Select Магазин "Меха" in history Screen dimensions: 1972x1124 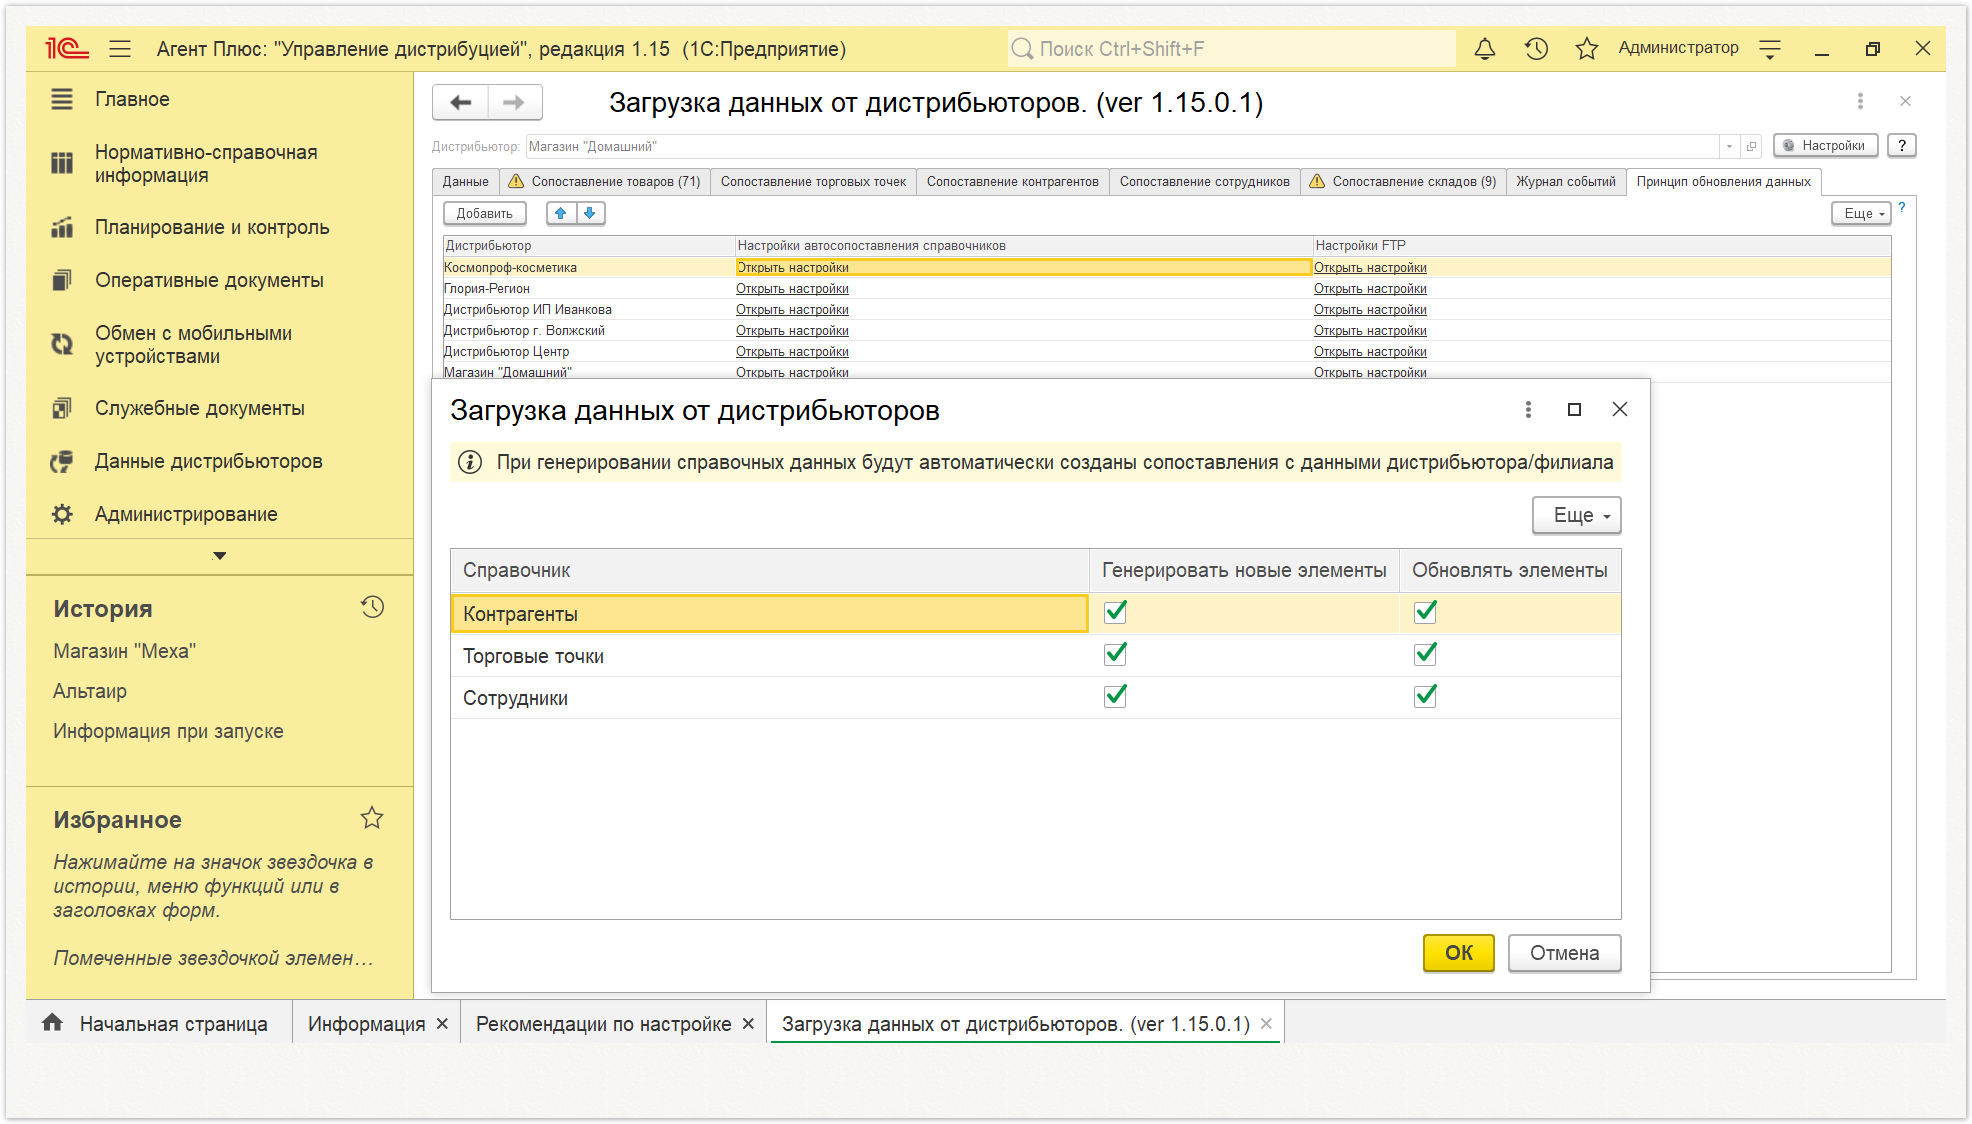[124, 651]
